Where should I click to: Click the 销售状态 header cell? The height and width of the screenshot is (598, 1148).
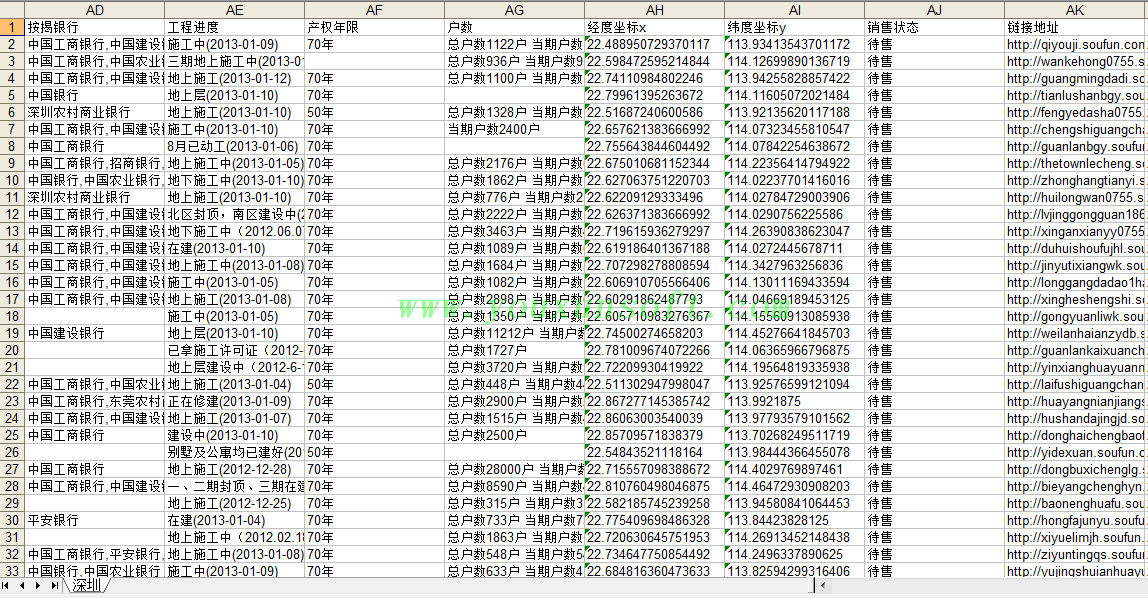(x=934, y=27)
